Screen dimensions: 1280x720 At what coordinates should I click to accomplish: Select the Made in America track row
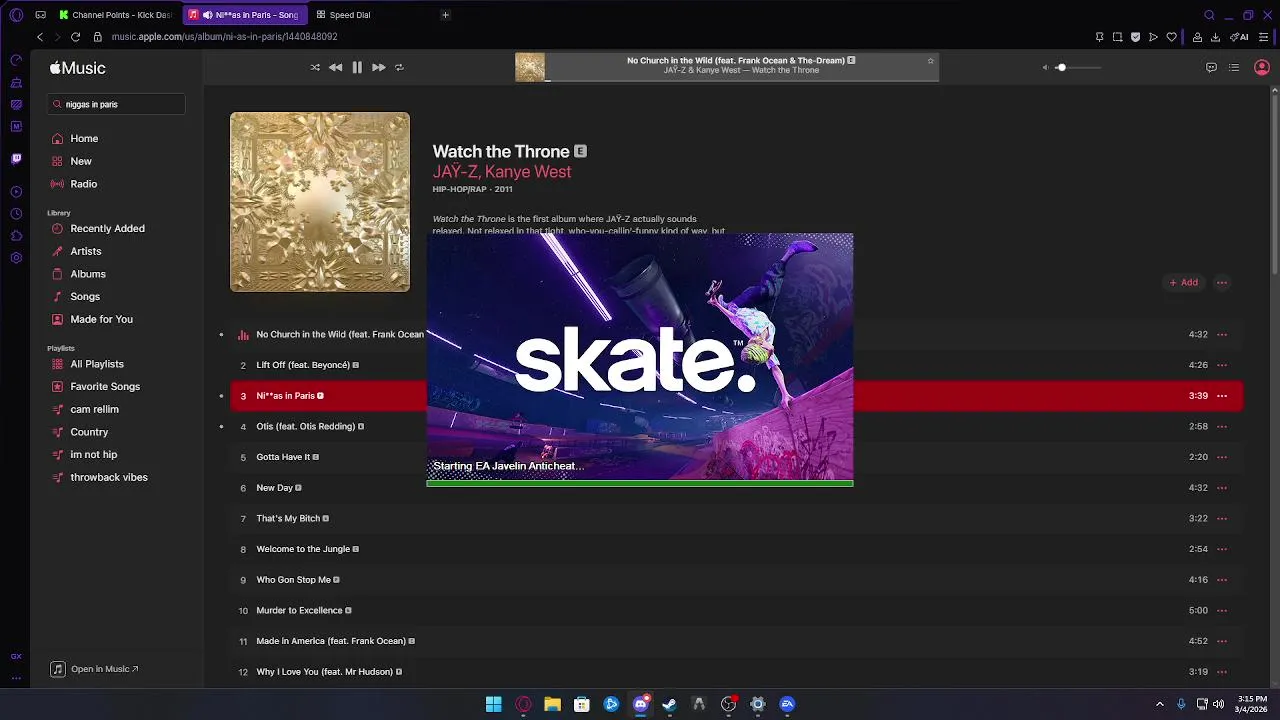(736, 641)
